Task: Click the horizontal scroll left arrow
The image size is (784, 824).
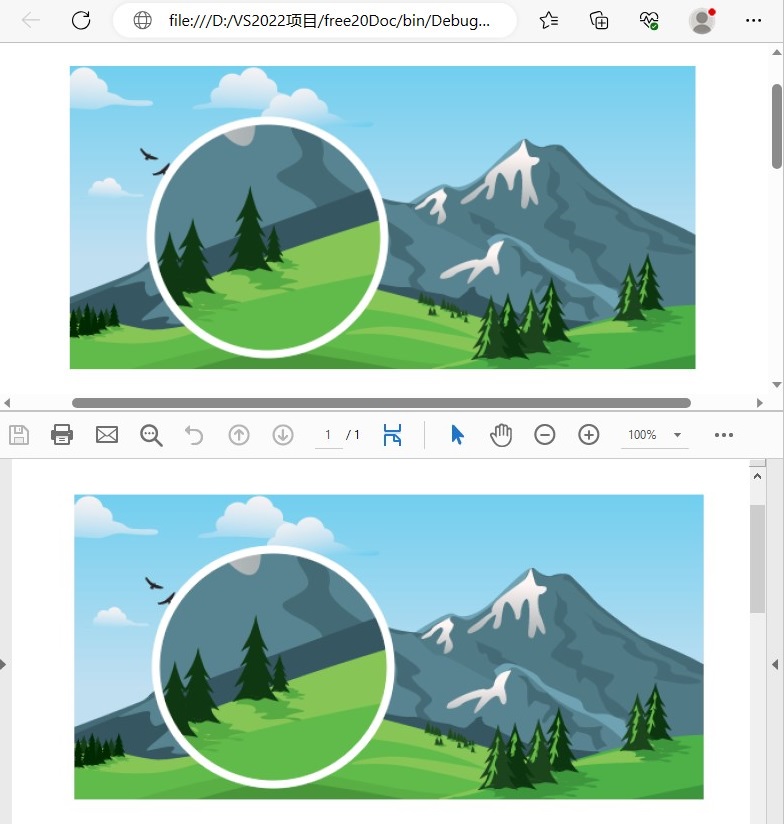Action: click(x=7, y=403)
